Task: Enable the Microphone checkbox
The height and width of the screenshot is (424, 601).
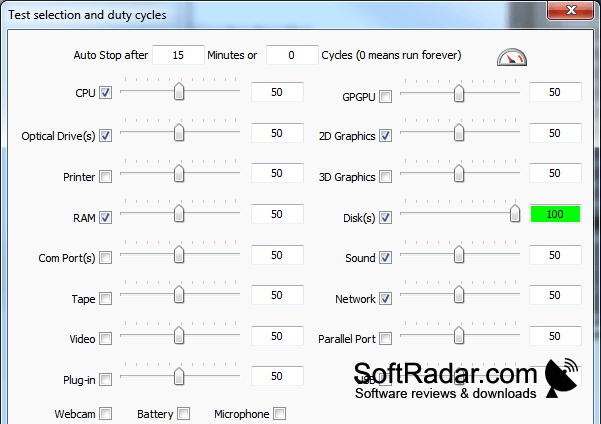Action: [280, 414]
